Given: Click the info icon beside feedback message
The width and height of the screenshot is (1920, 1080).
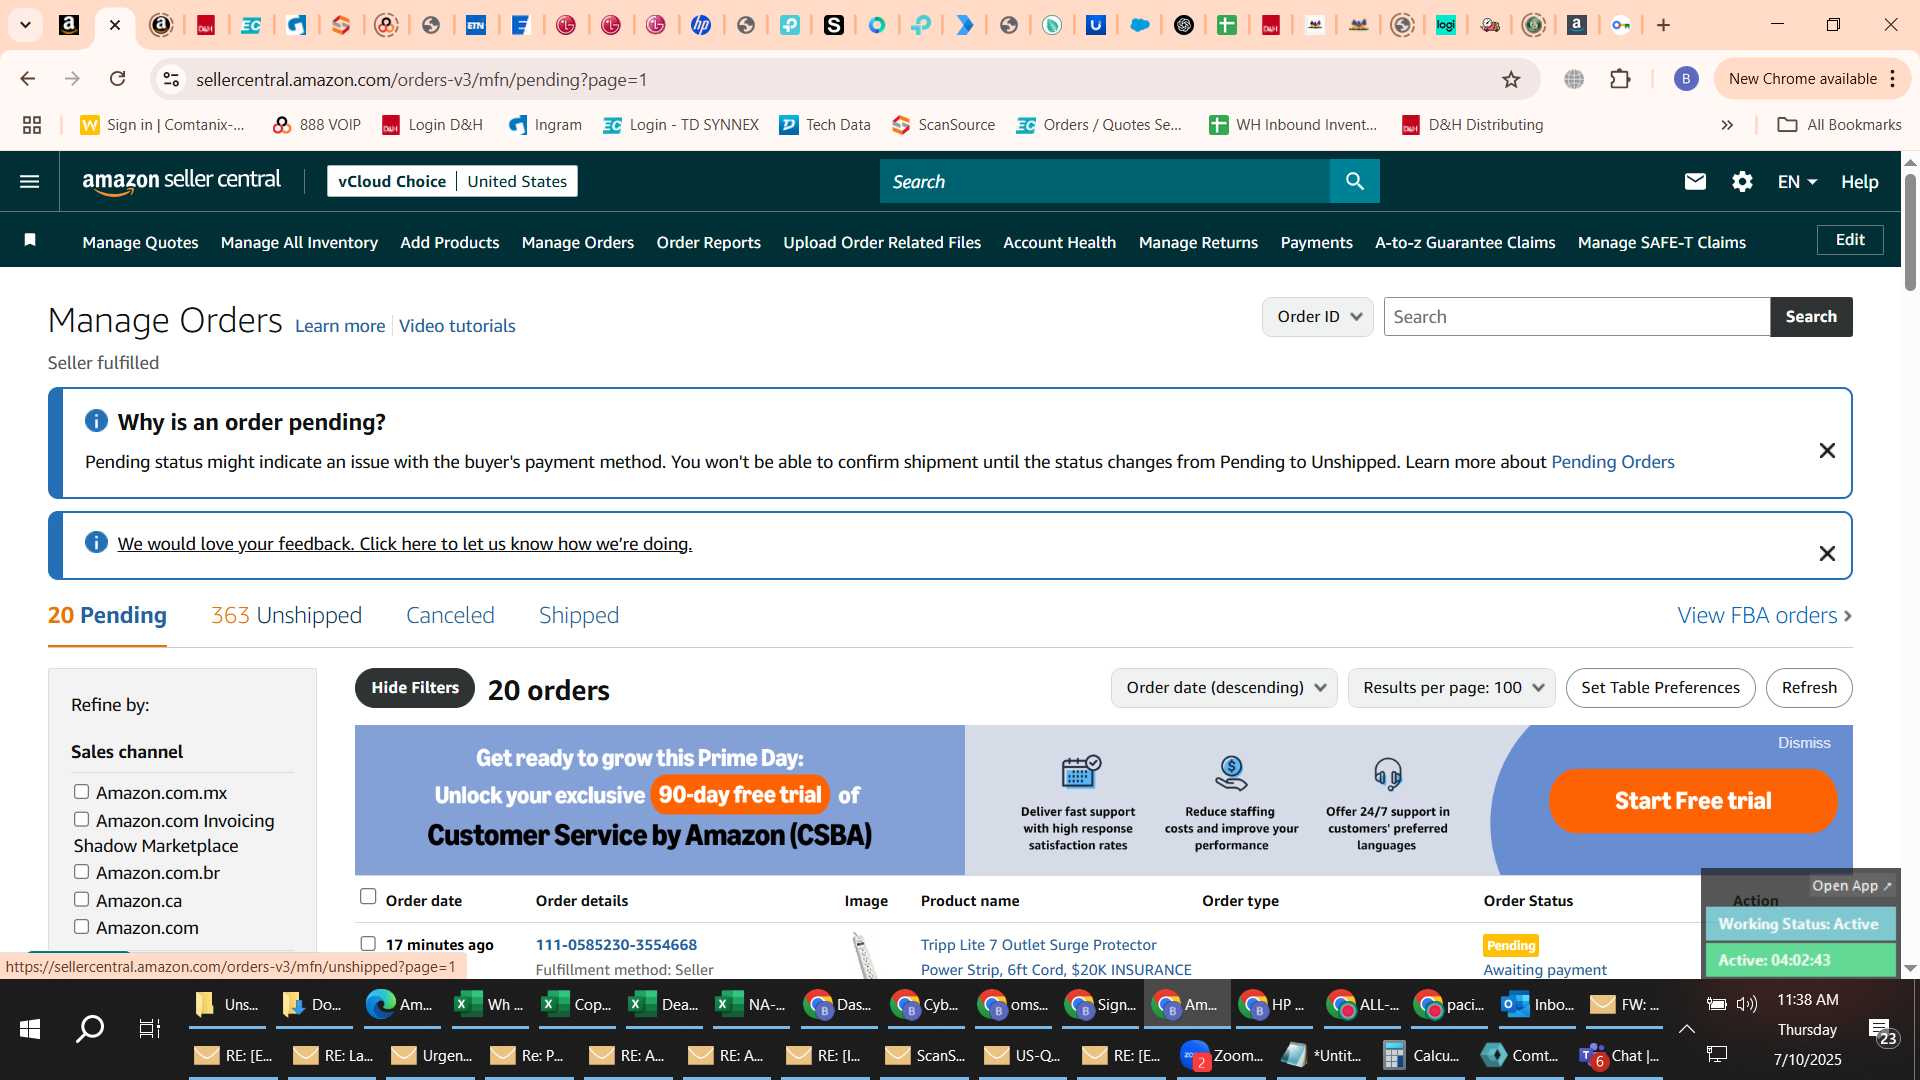Looking at the screenshot, I should (96, 542).
